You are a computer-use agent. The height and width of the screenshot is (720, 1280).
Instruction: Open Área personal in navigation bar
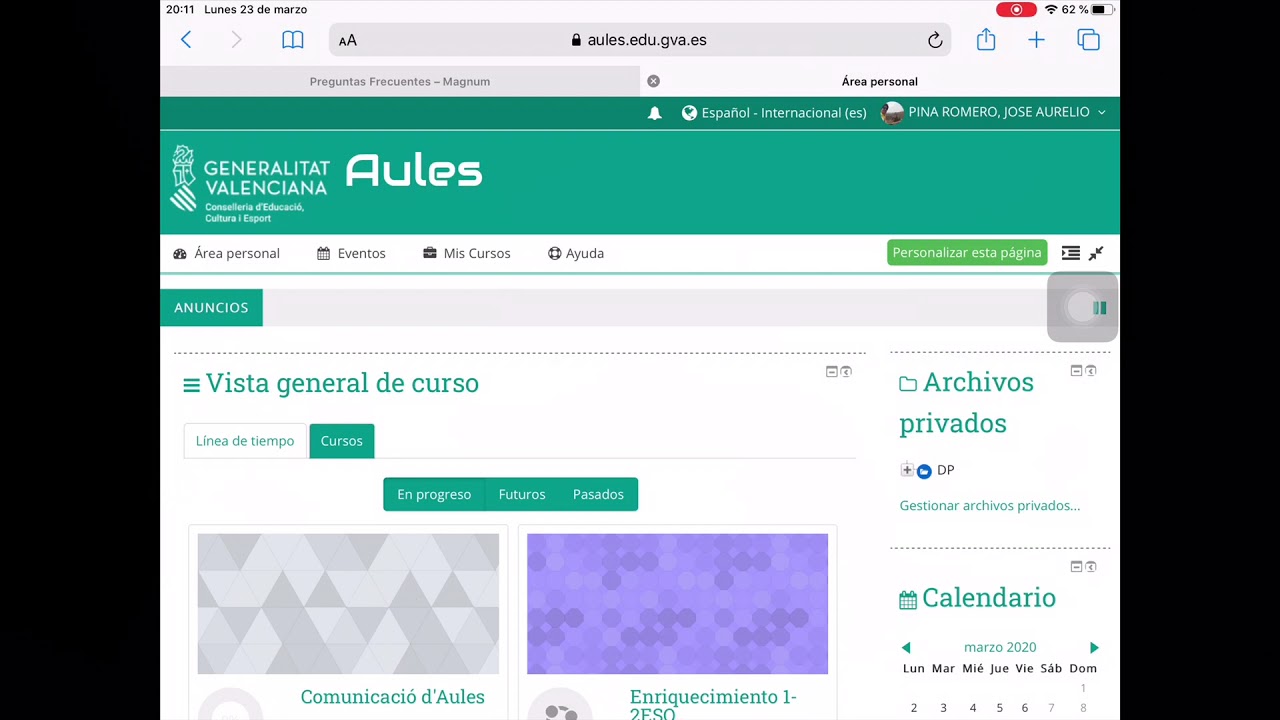227,253
